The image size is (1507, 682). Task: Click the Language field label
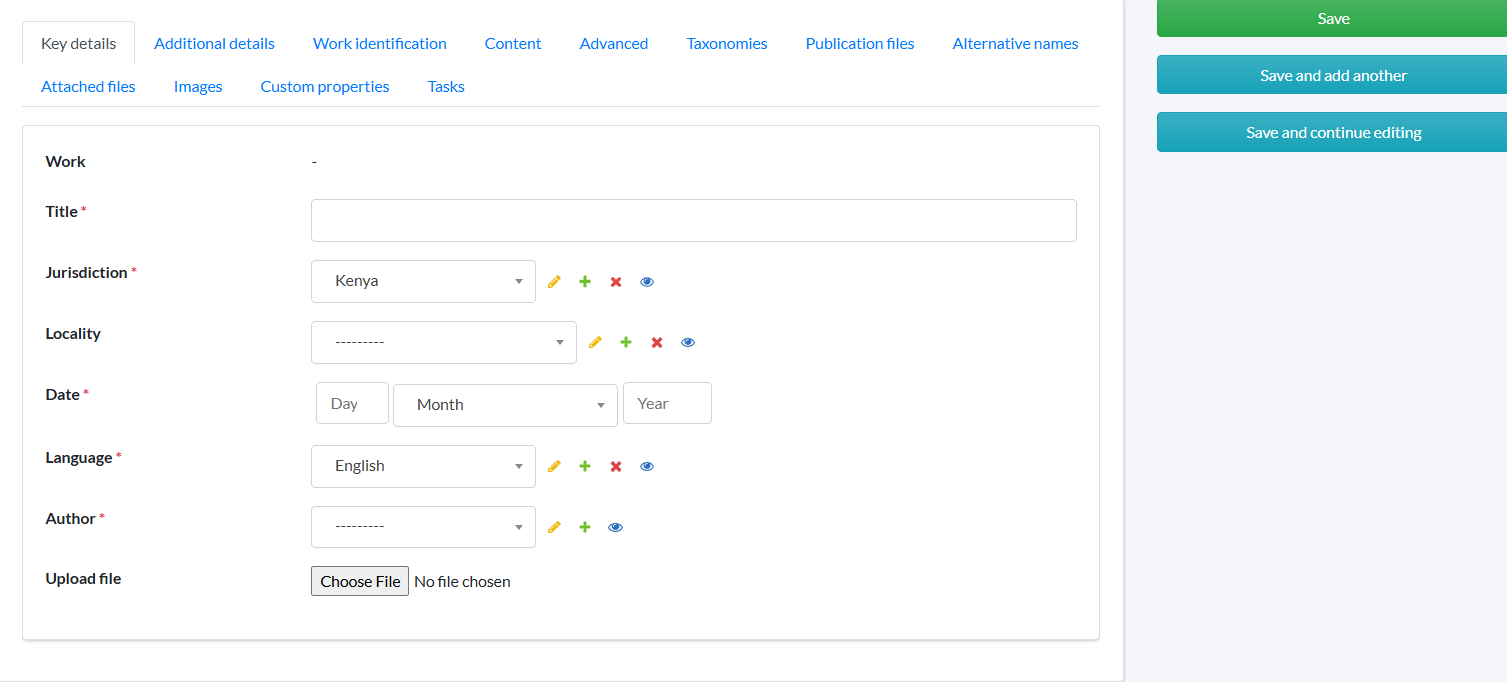click(x=79, y=457)
